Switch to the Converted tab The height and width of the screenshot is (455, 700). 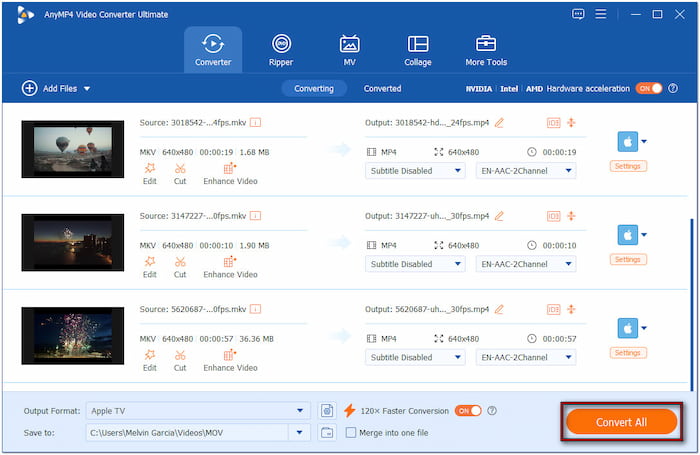pyautogui.click(x=382, y=88)
